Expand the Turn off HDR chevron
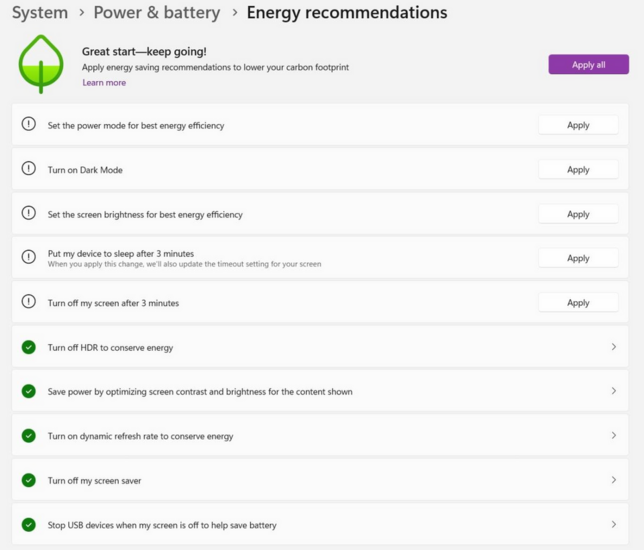Screen dimensions: 644x550 (x=614, y=347)
